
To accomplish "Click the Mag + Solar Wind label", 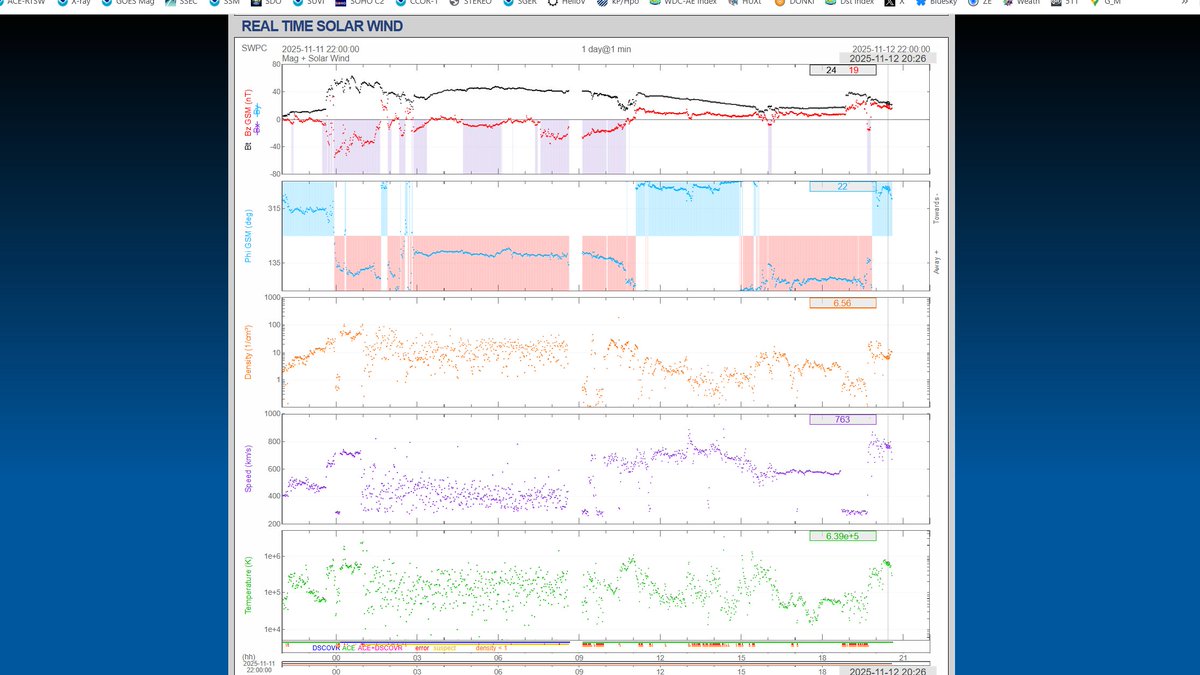I will coord(316,58).
